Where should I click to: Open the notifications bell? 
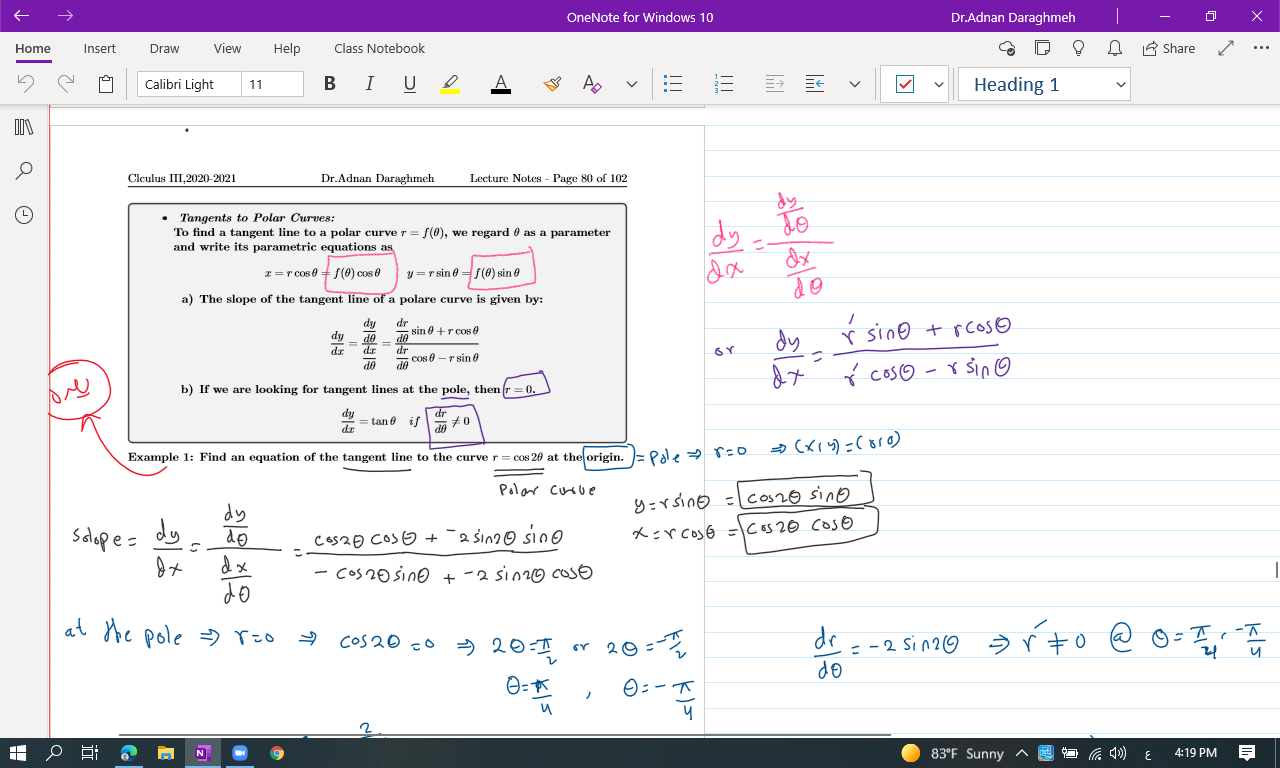click(1114, 48)
